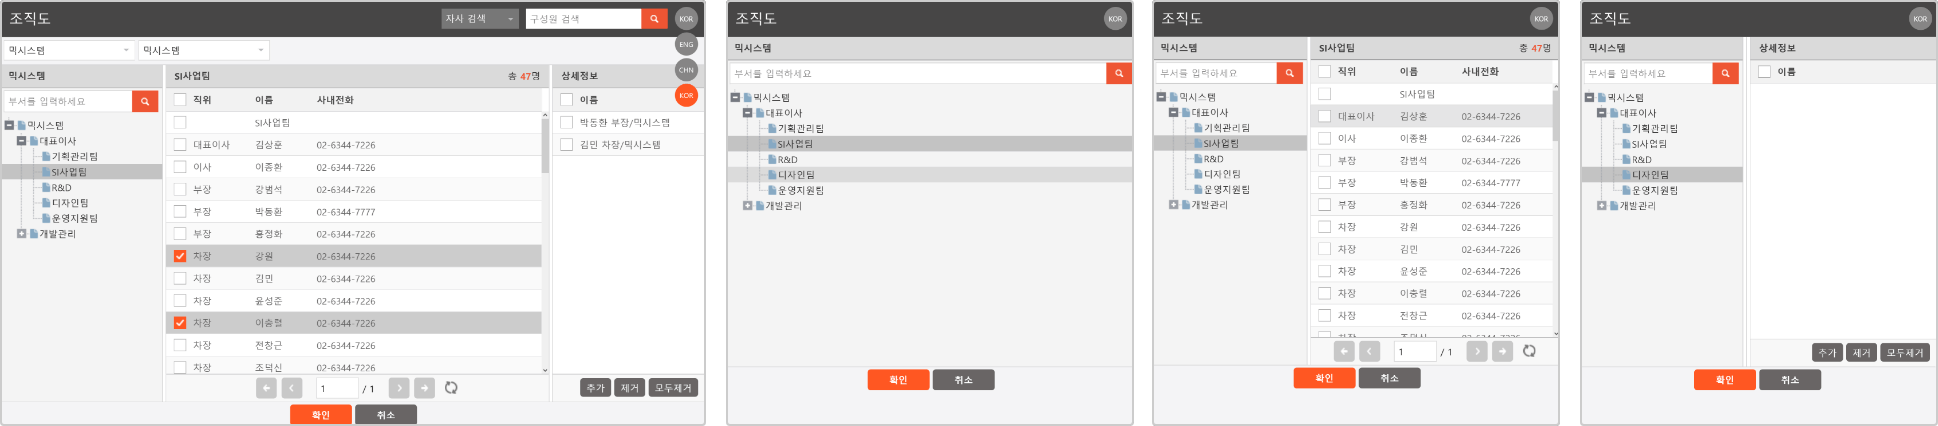1938x426 pixels.
Task: Check 이사 이종환 row in third panel
Action: pyautogui.click(x=1324, y=138)
